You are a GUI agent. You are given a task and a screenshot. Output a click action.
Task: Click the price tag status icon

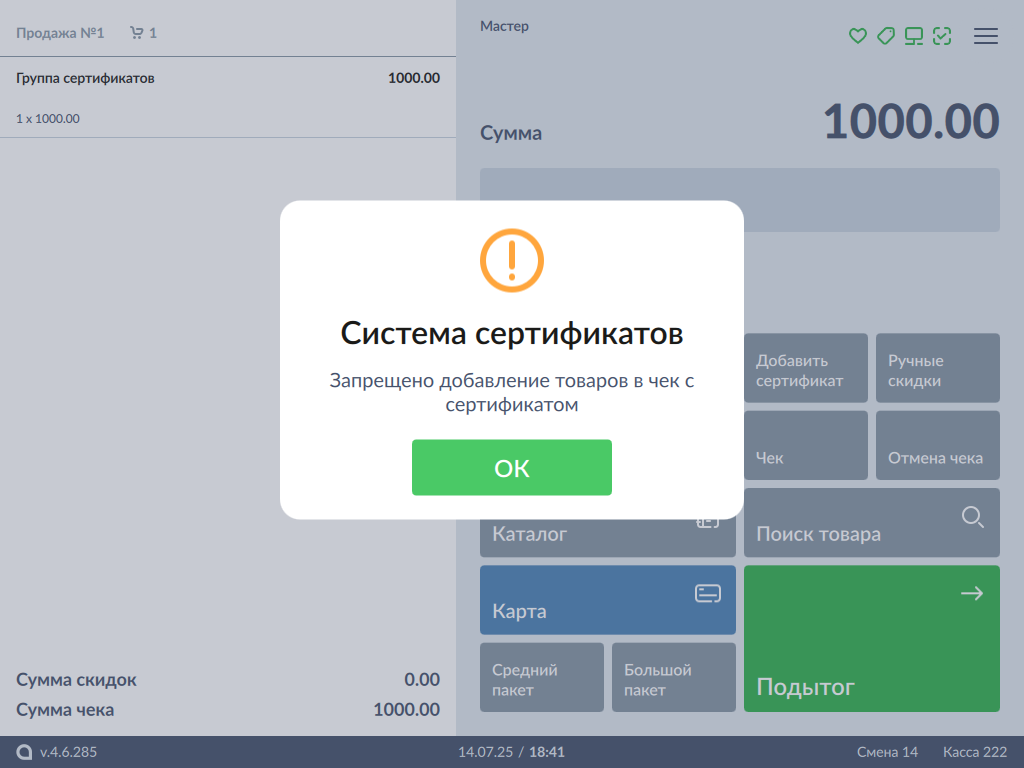[885, 36]
